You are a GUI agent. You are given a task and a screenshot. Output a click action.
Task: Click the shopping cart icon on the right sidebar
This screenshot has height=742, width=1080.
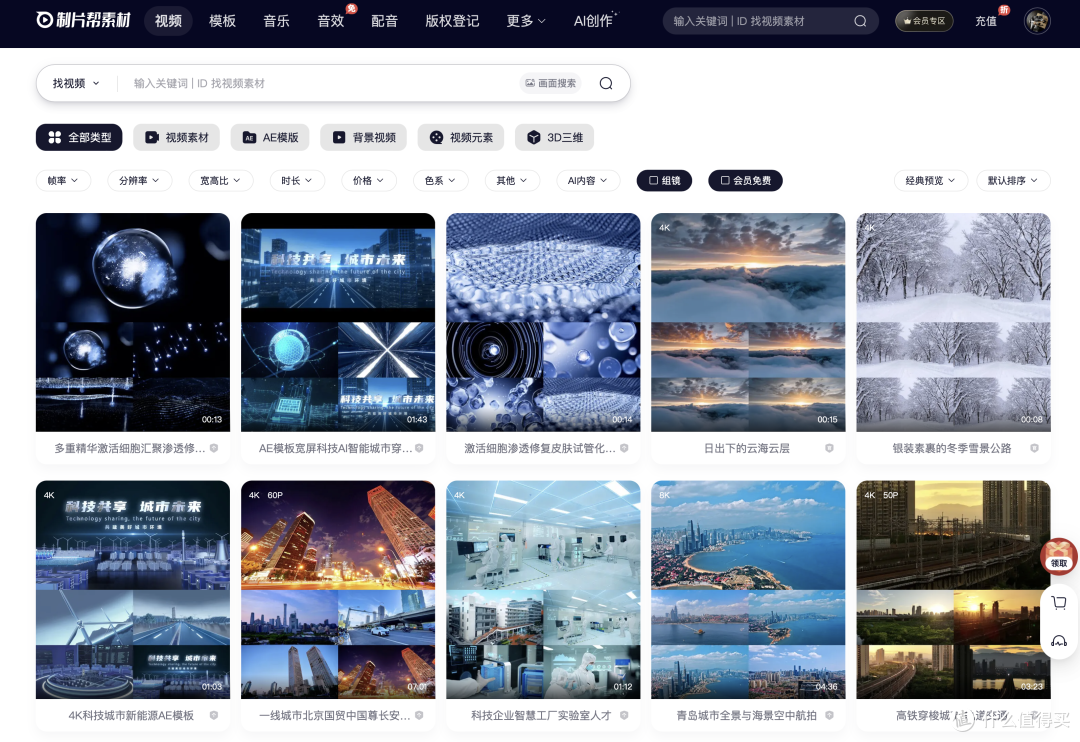(x=1059, y=603)
